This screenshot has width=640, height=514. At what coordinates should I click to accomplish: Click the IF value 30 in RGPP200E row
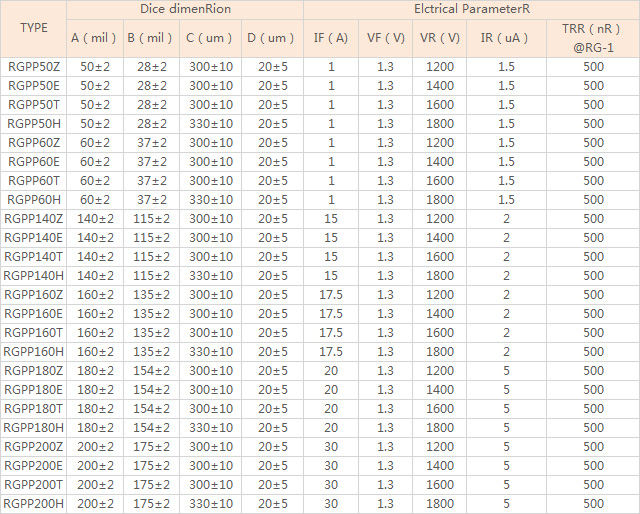point(331,465)
